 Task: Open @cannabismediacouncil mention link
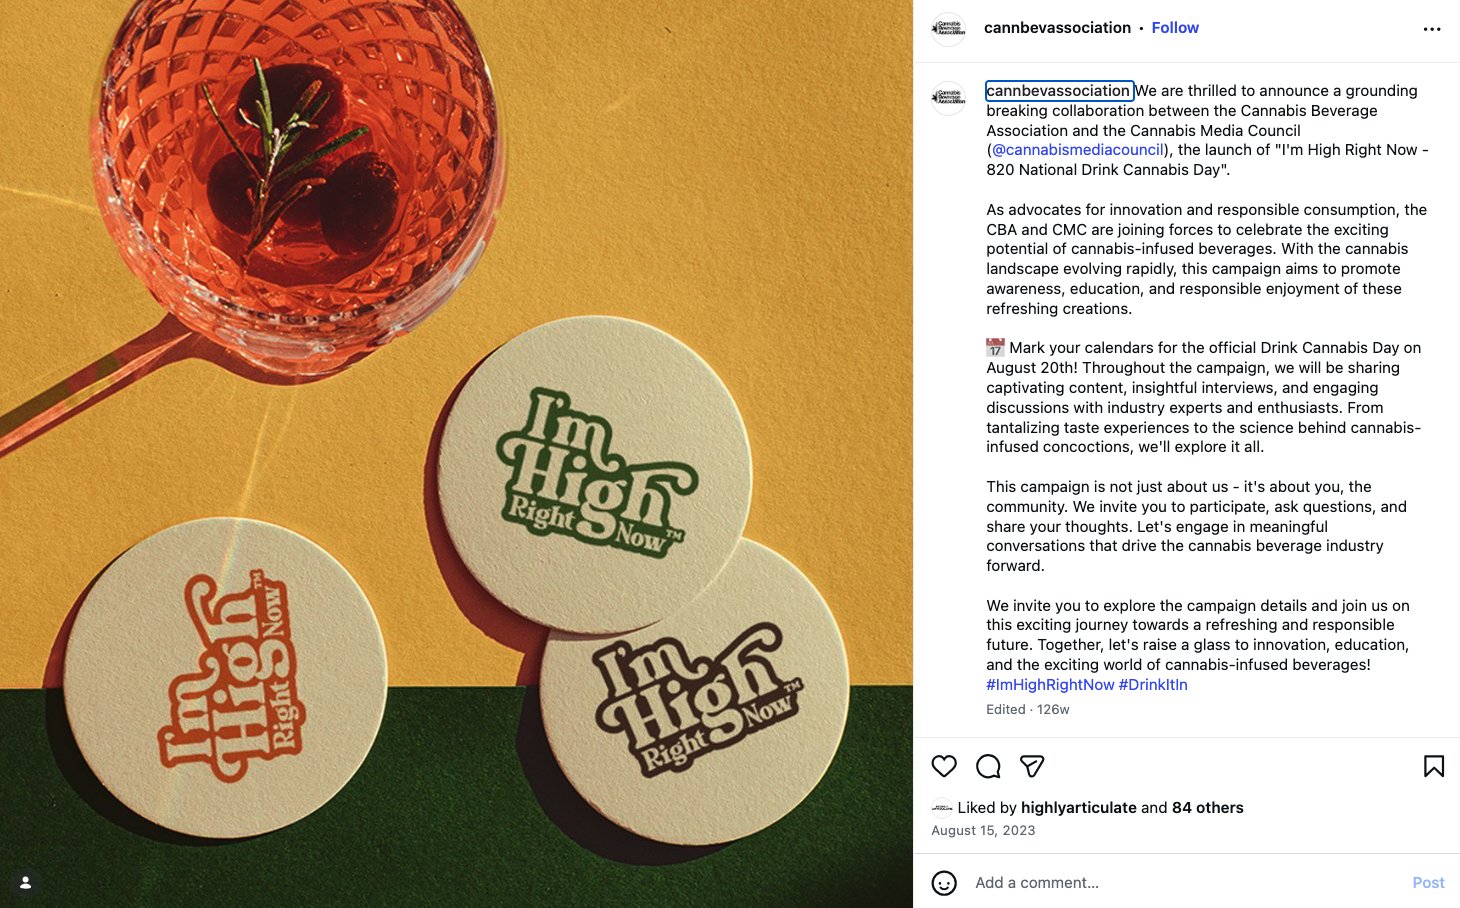(x=1077, y=150)
